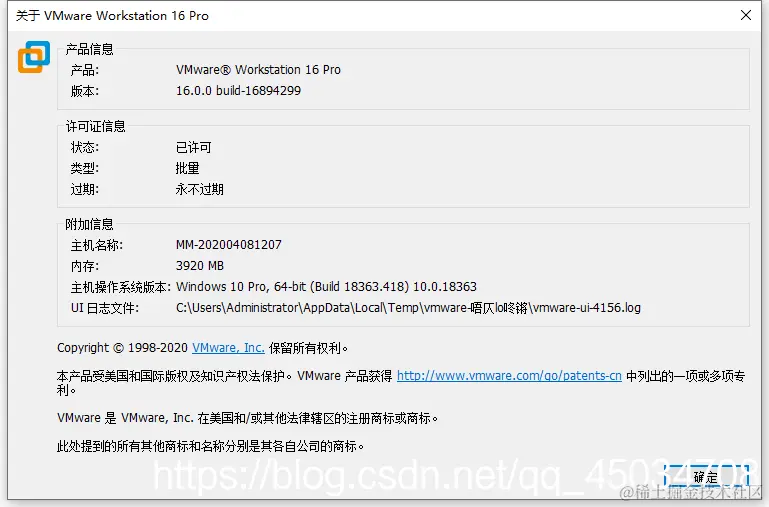Viewport: 769px width, 507px height.
Task: Open the VMware, Inc. hyperlink
Action: point(228,348)
